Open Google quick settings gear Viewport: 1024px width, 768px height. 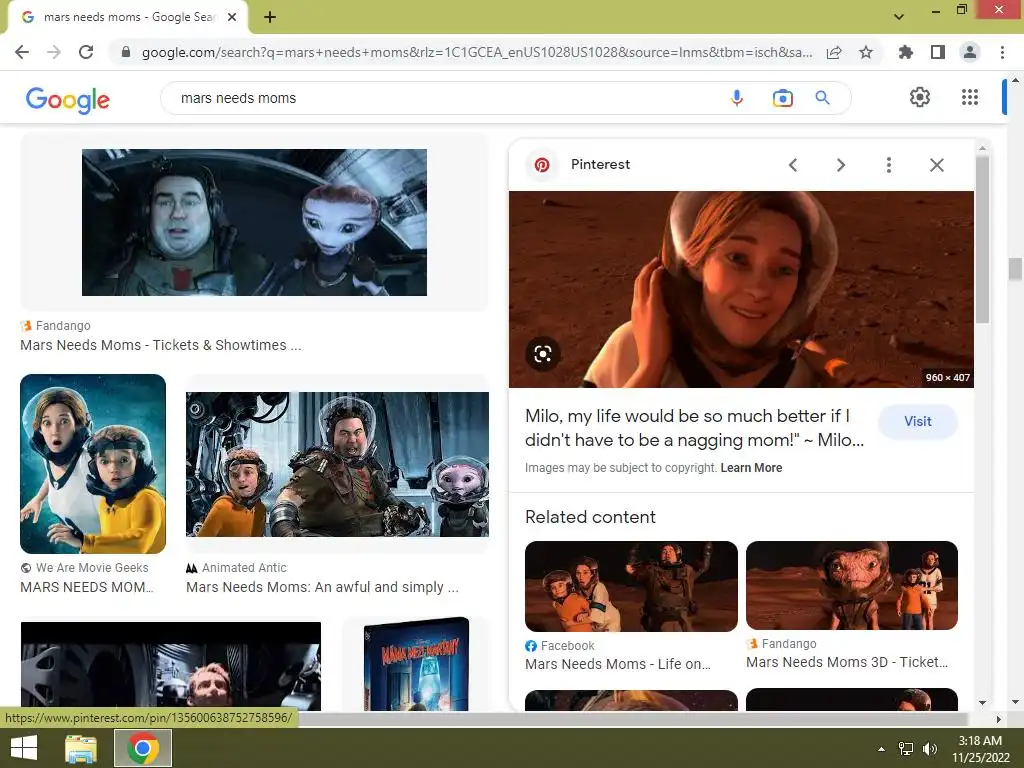click(x=920, y=97)
